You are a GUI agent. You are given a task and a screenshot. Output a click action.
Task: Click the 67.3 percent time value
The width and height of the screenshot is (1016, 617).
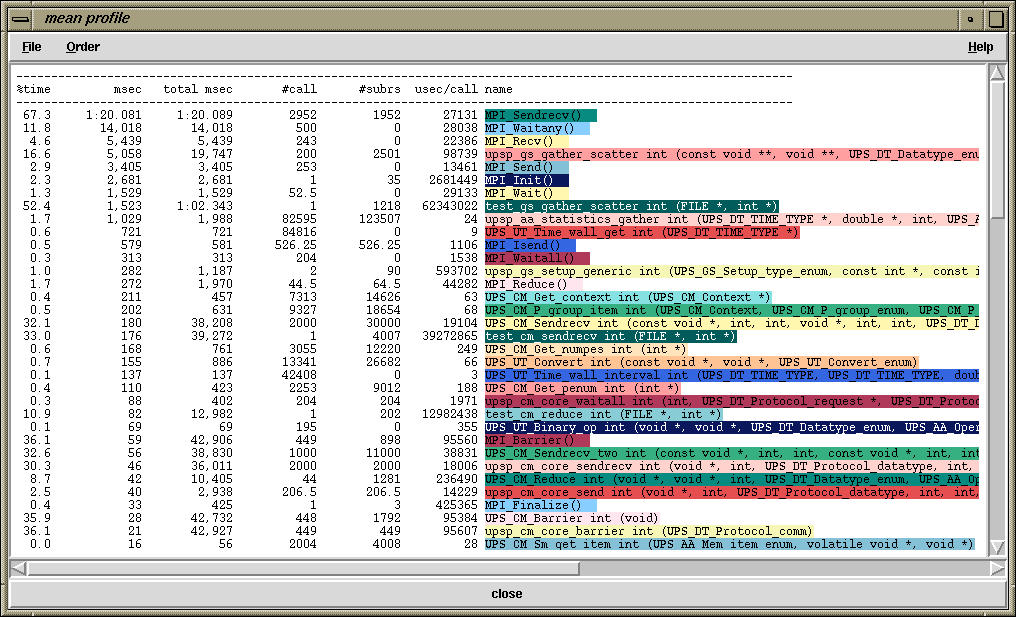click(37, 115)
